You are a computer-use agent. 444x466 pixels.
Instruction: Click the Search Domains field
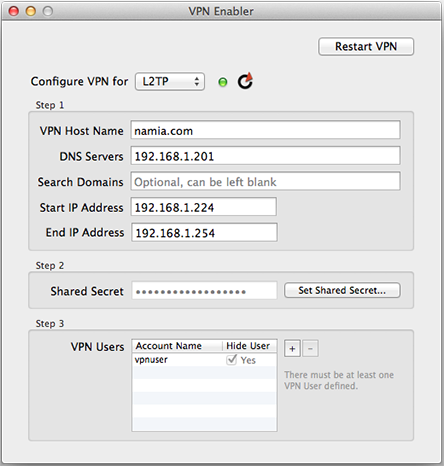(x=265, y=181)
